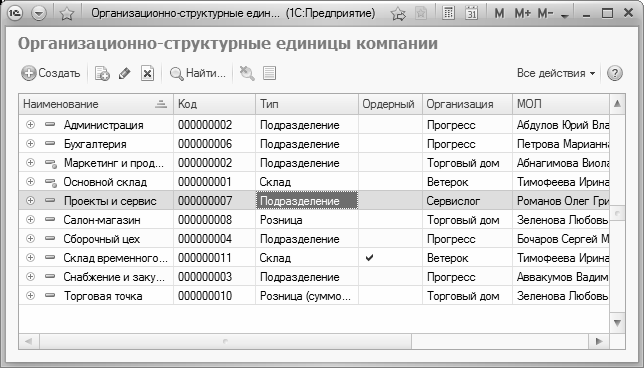Expand the Снабжение и заку... row
The width and height of the screenshot is (644, 368).
tap(30, 276)
